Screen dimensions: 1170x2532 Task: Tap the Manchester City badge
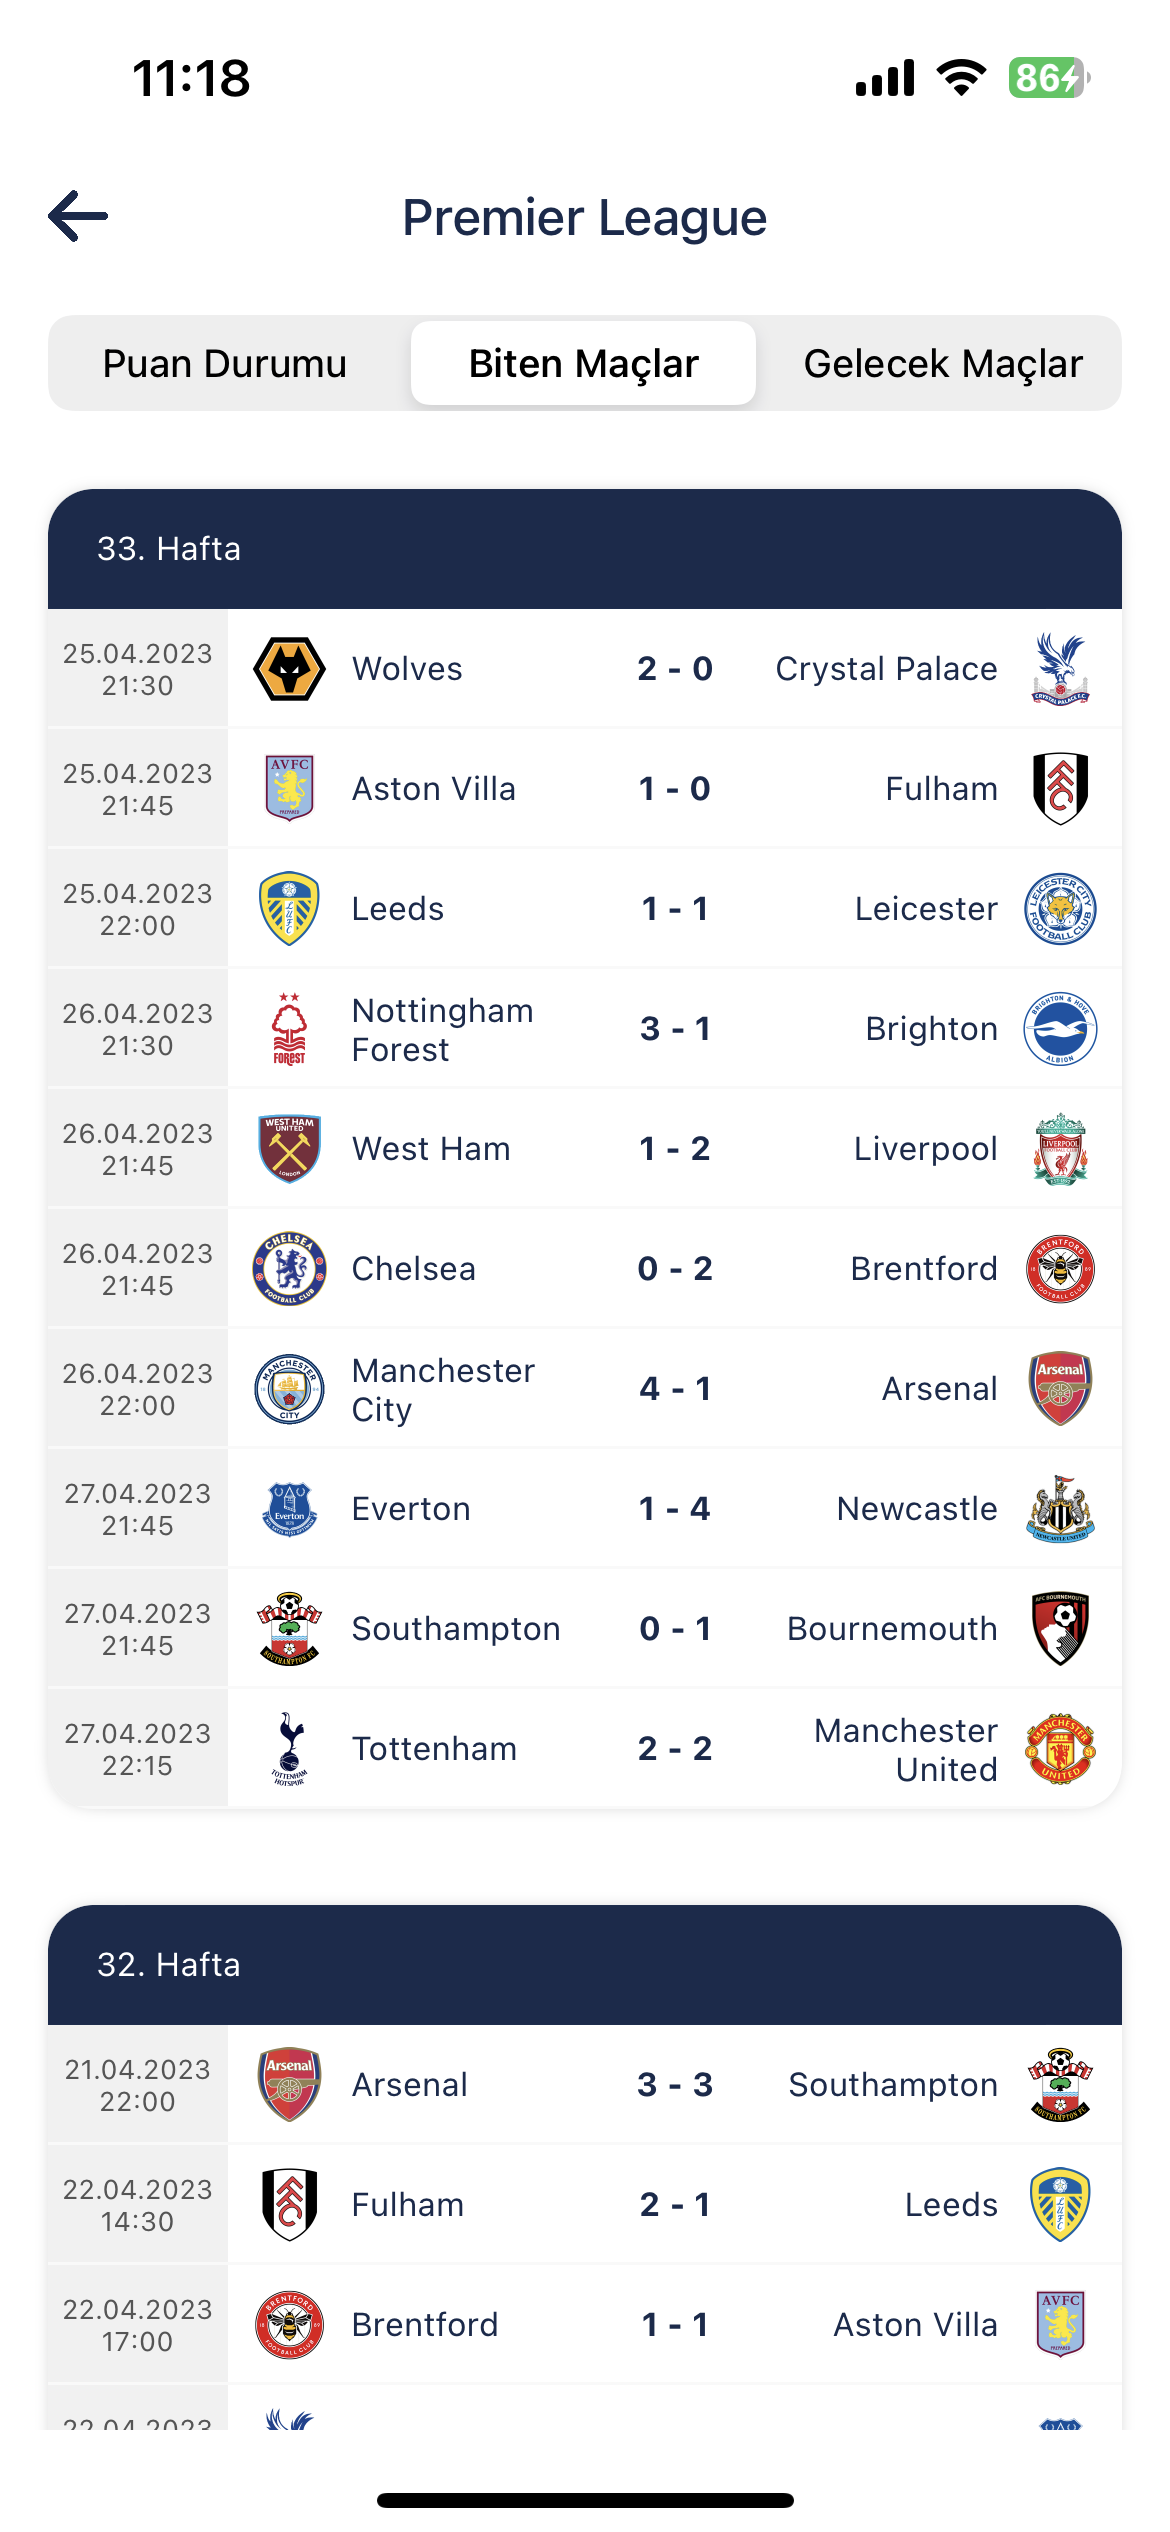click(x=289, y=1388)
